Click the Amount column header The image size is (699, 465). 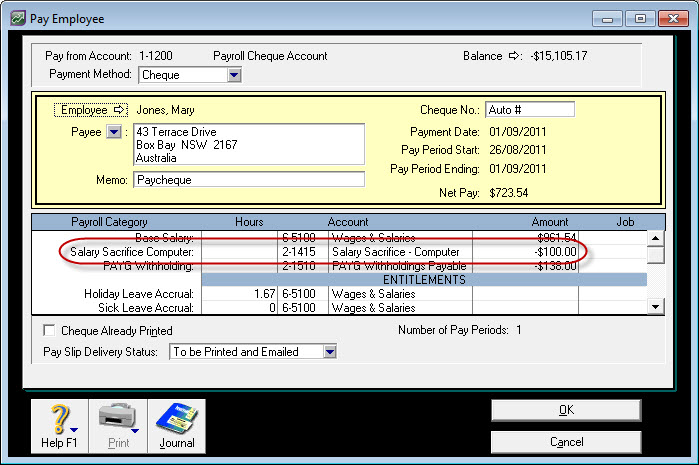point(550,222)
